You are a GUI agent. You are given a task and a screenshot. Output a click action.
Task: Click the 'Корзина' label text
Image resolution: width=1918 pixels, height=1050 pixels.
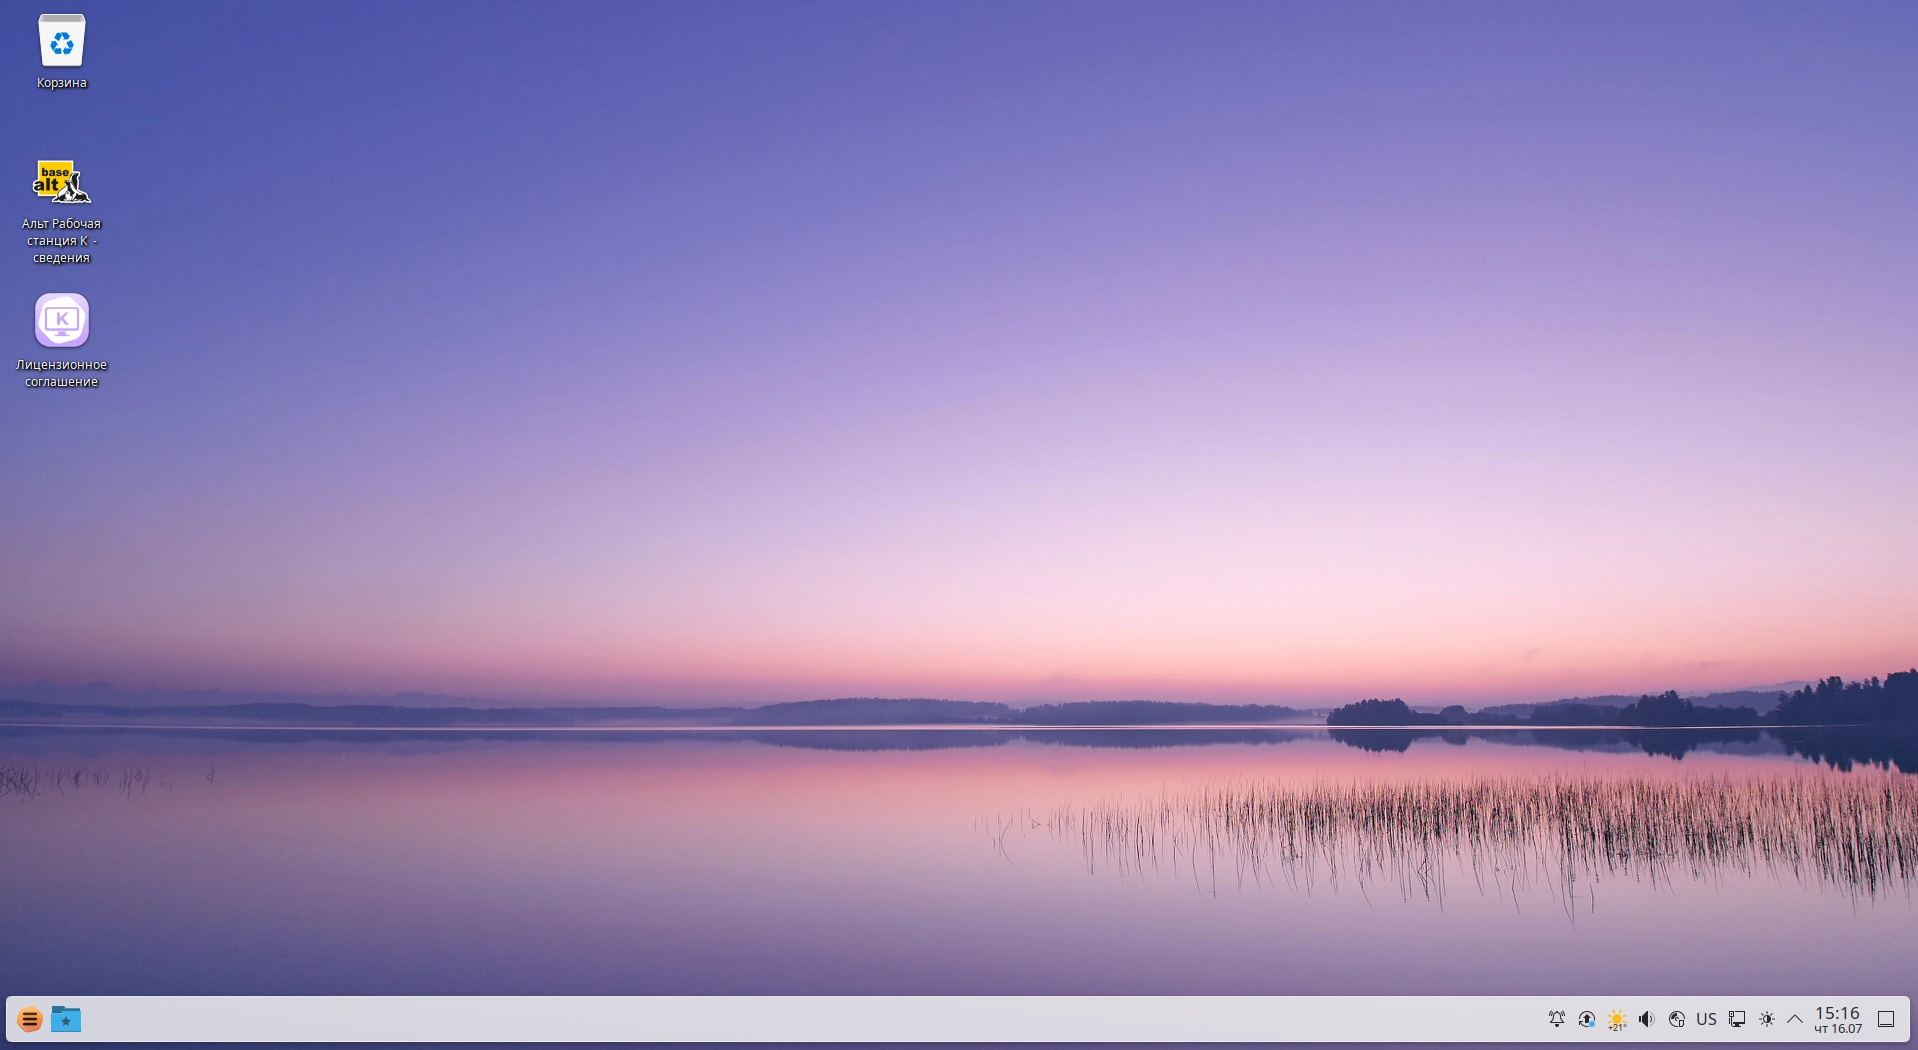coord(62,83)
